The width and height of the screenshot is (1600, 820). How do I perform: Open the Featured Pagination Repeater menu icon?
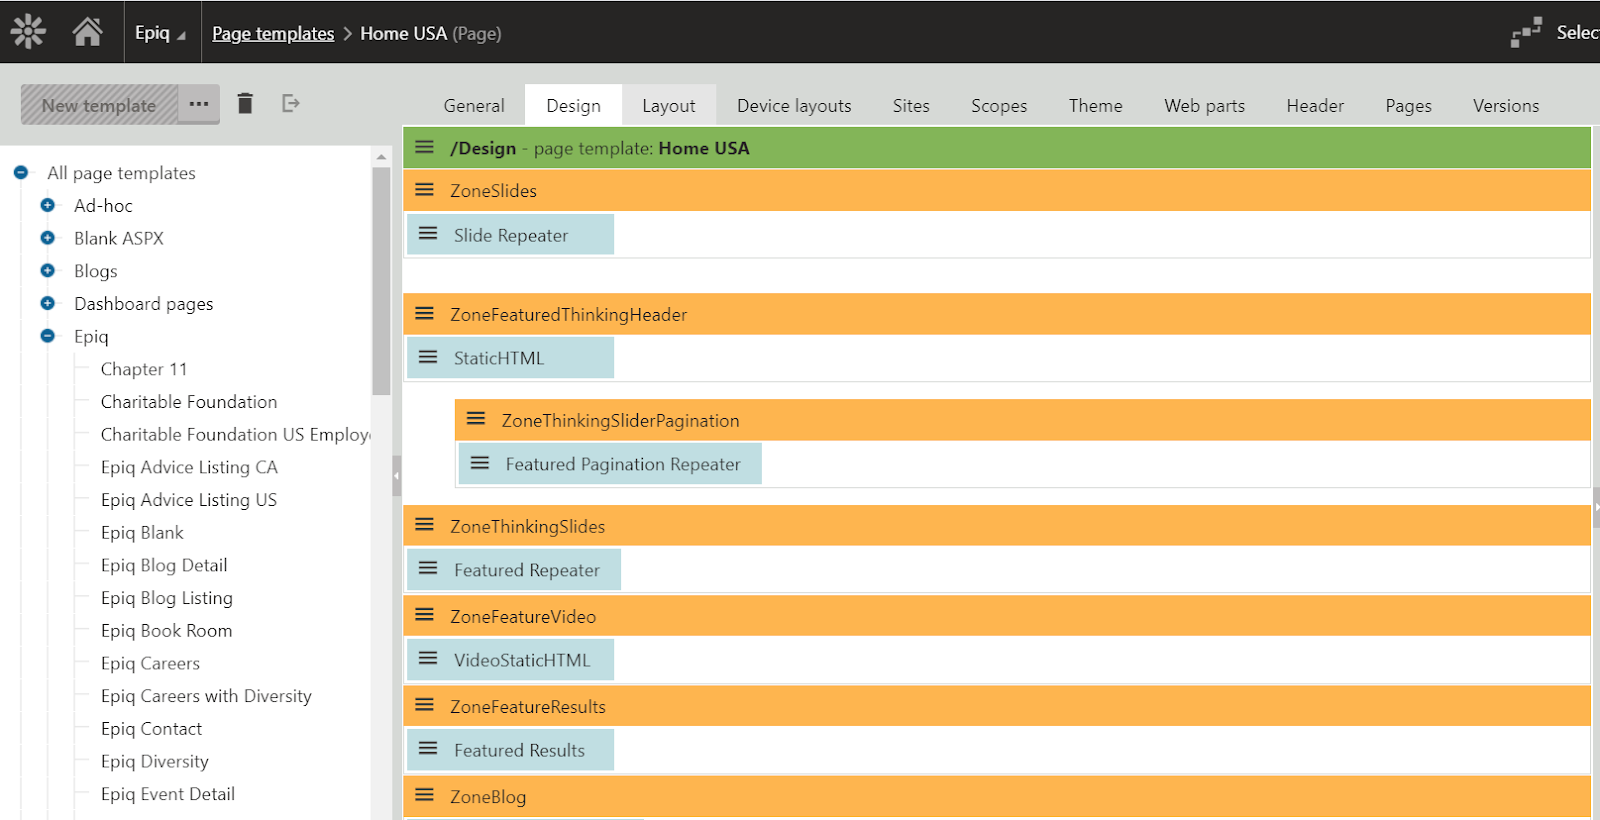point(480,463)
